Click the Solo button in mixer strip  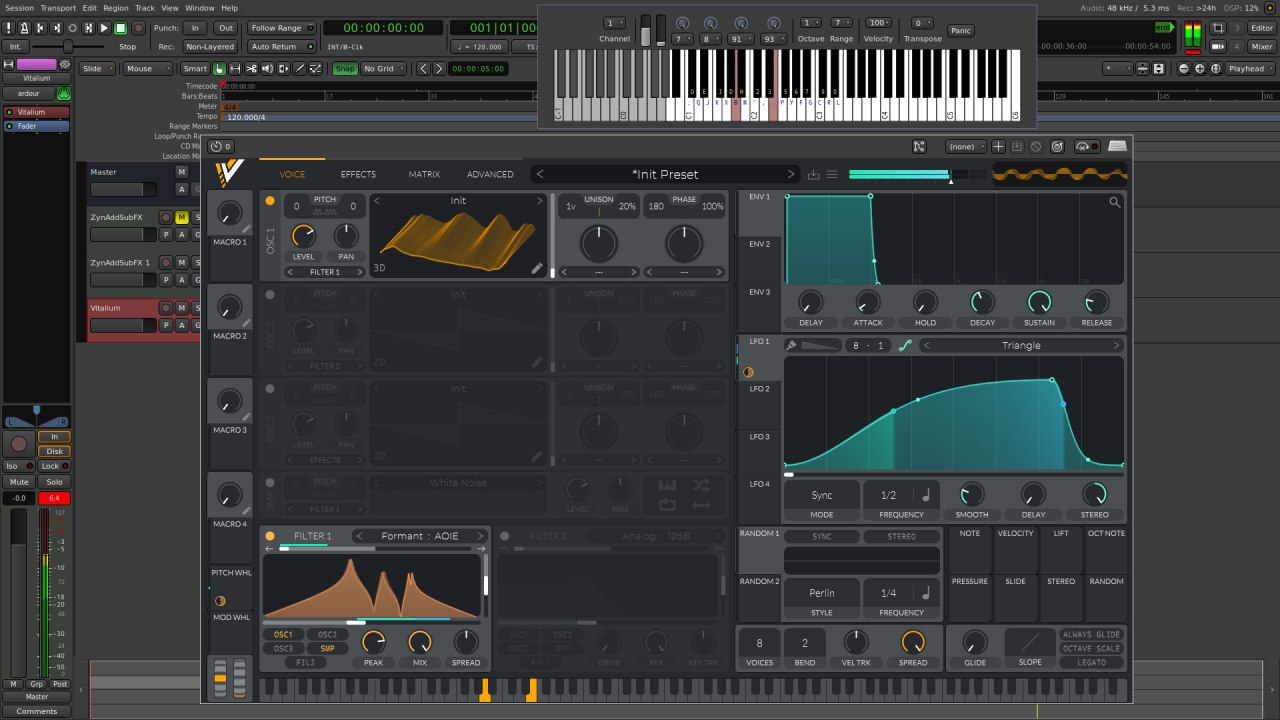(54, 482)
